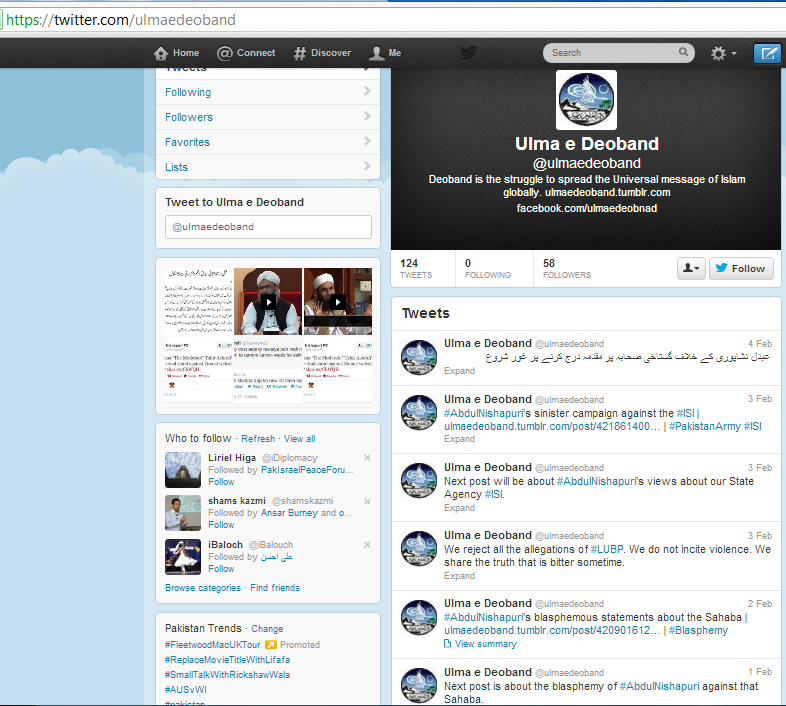Click View summary on the 2 Feb tweet
This screenshot has height=706, width=786.
click(x=480, y=644)
